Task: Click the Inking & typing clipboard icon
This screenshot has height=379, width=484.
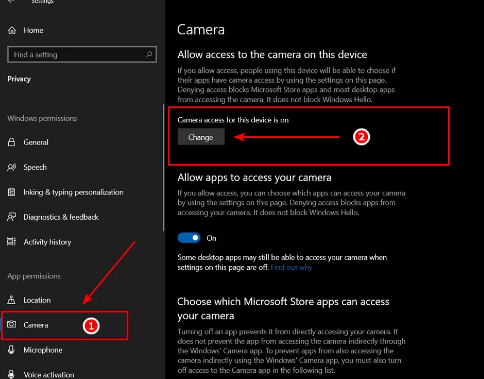Action: point(12,192)
